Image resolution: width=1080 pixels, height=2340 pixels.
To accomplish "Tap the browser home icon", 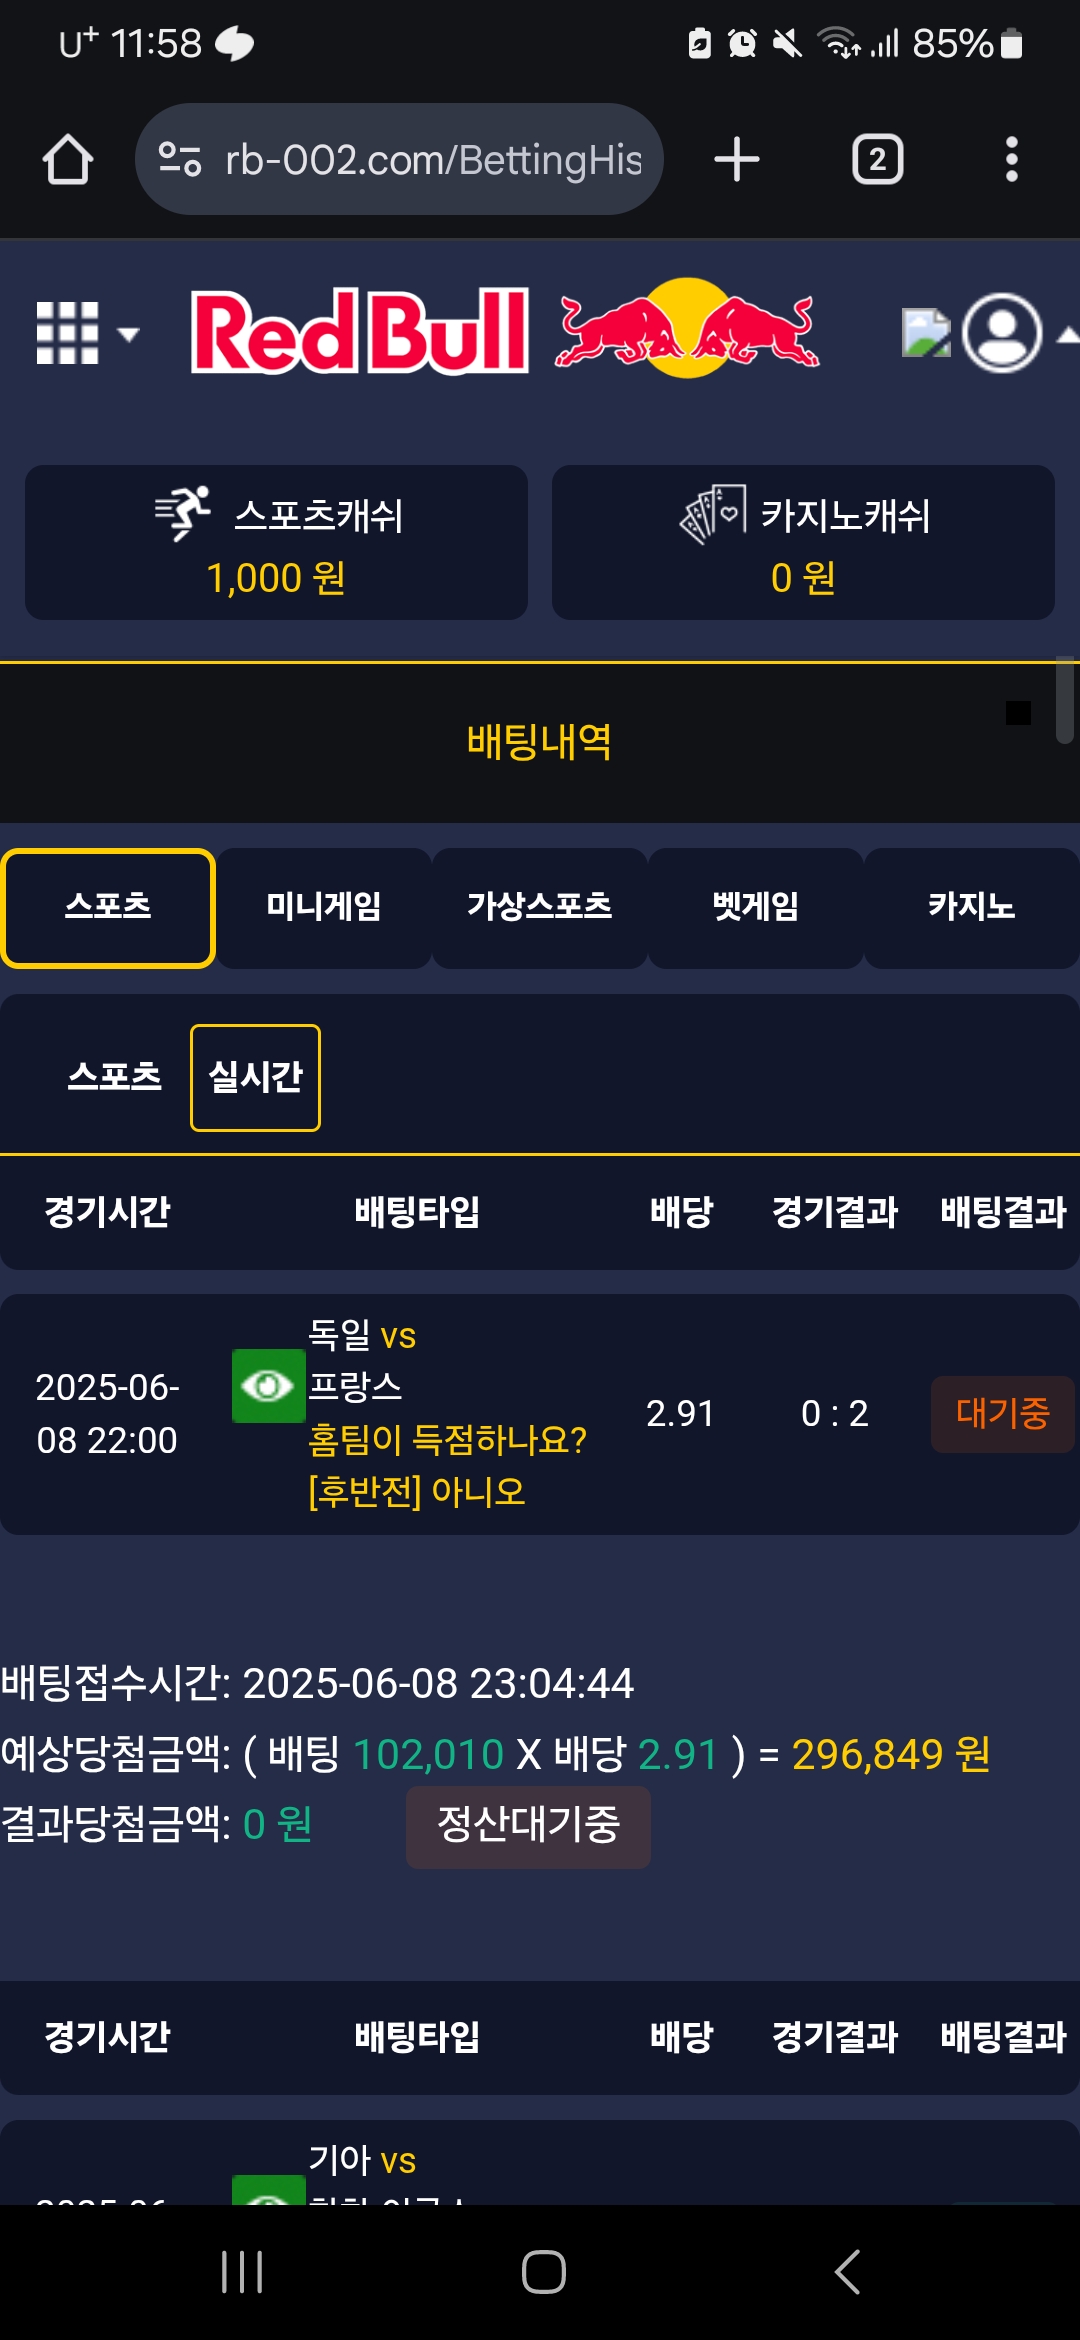I will coord(68,160).
